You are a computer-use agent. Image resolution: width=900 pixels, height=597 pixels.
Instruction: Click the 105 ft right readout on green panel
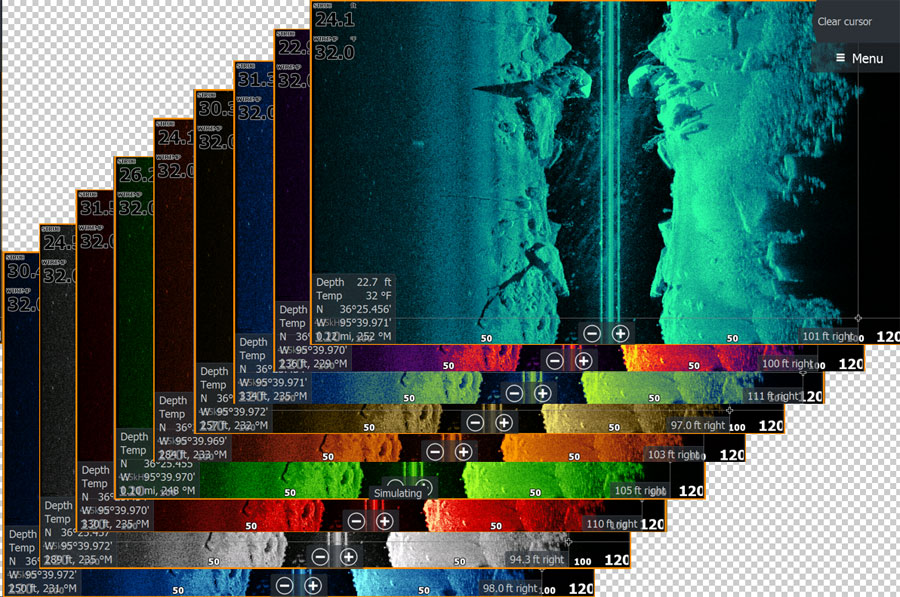coord(640,491)
